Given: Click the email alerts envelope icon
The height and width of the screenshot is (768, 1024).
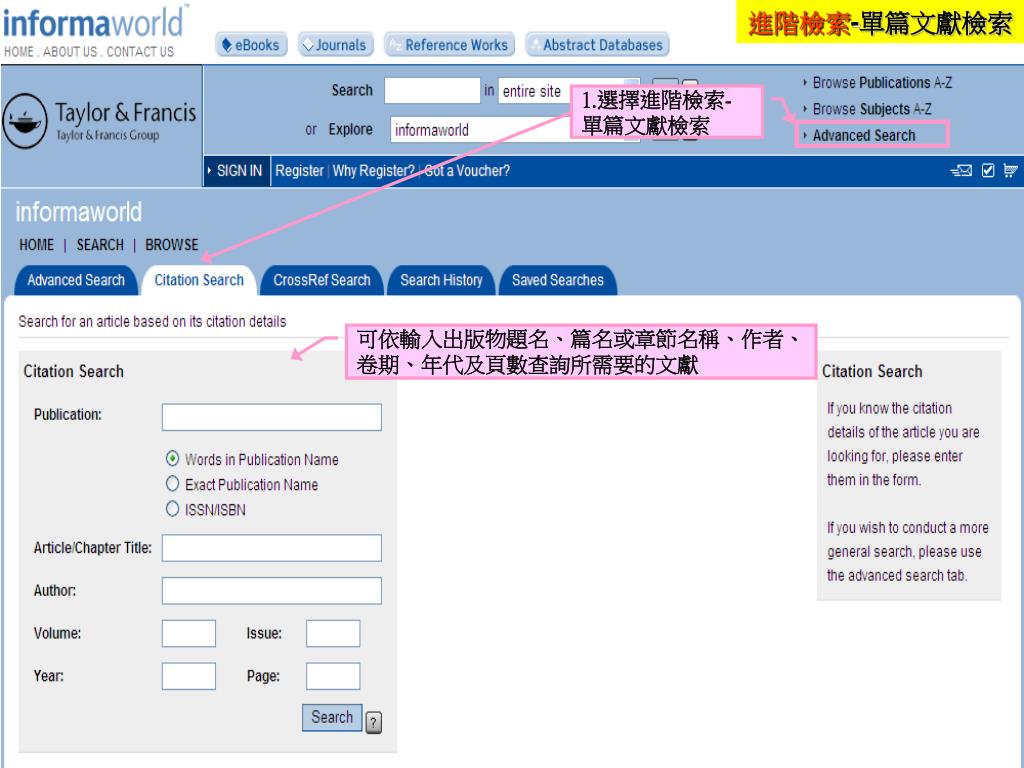Looking at the screenshot, I should point(961,170).
